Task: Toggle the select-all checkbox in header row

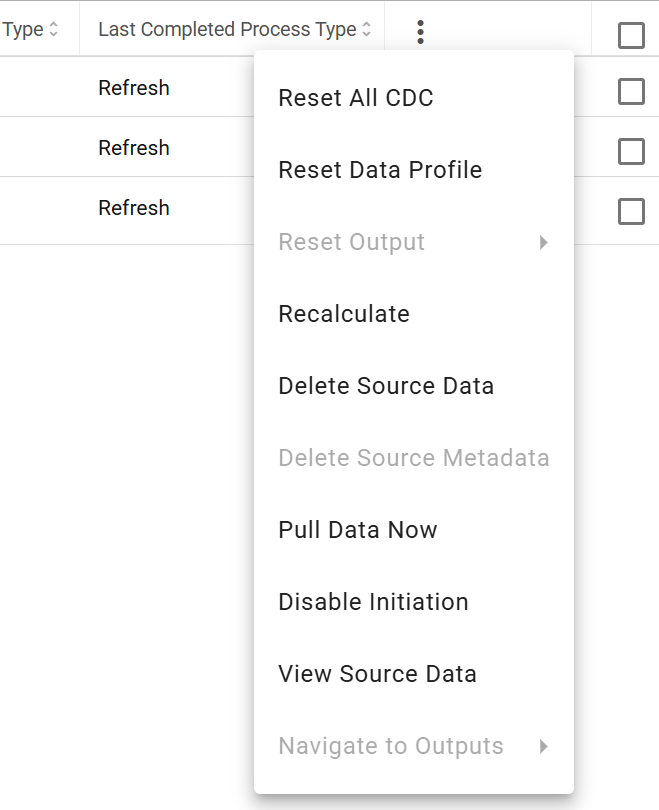Action: [x=631, y=35]
